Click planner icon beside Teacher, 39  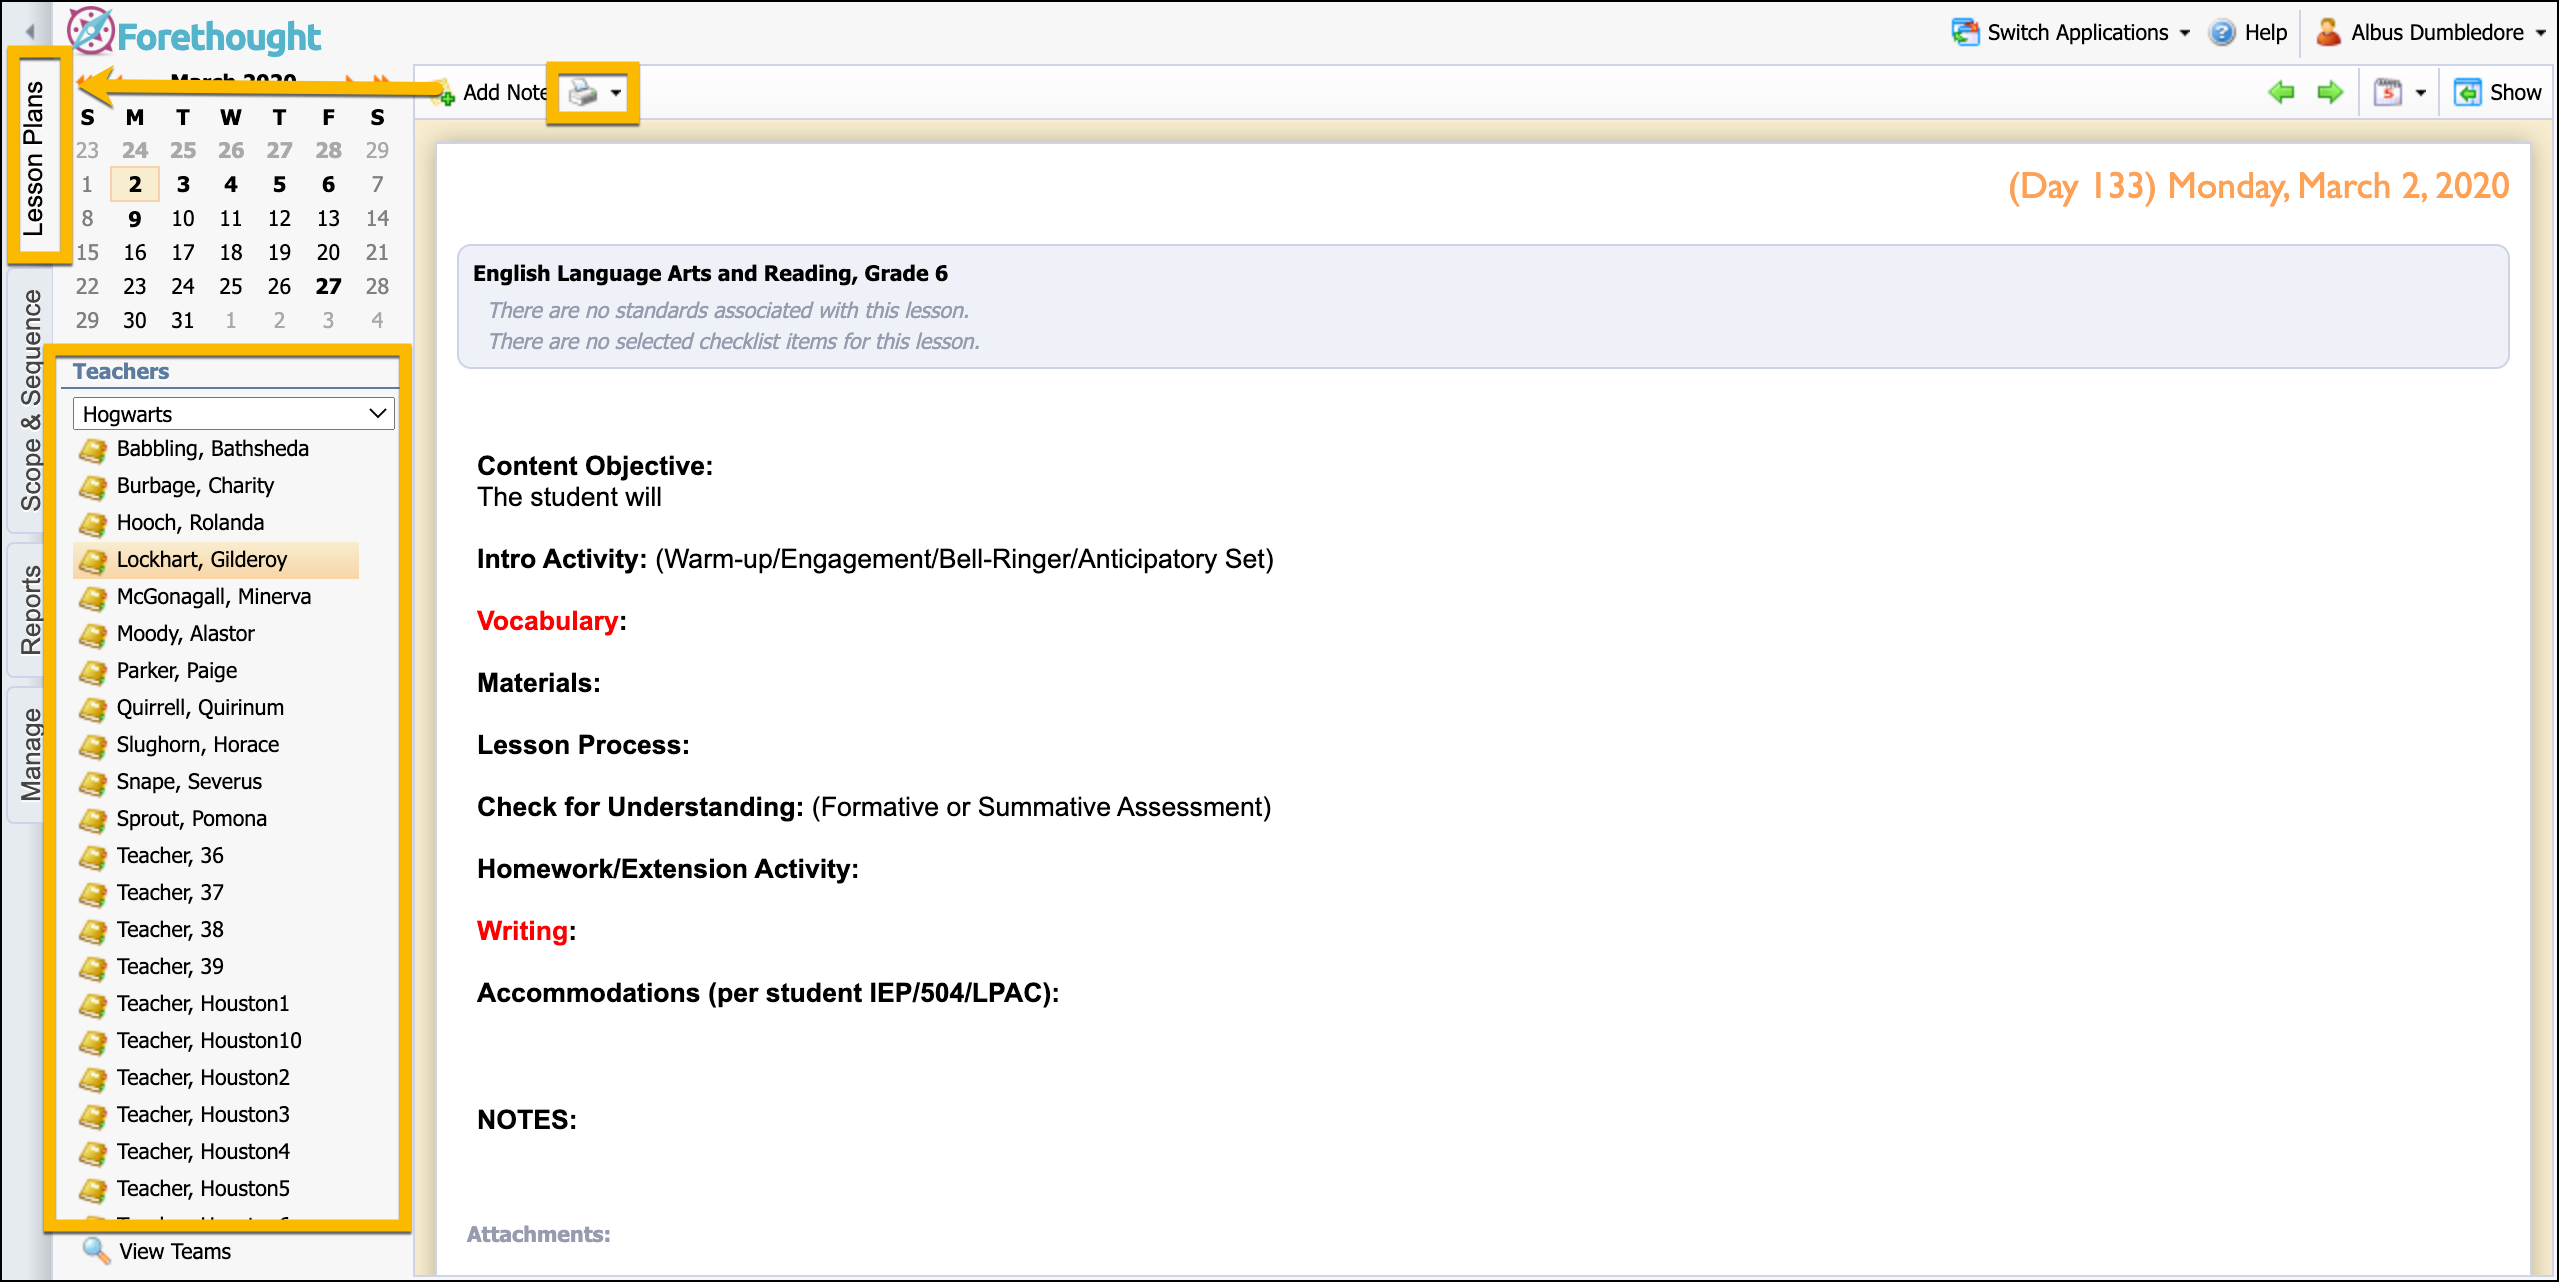pos(93,968)
